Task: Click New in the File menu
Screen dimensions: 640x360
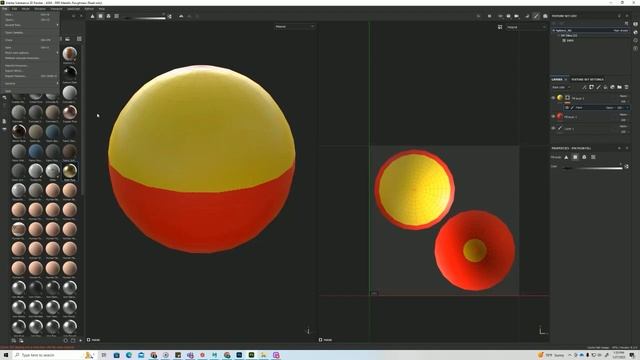Action: 31,15
